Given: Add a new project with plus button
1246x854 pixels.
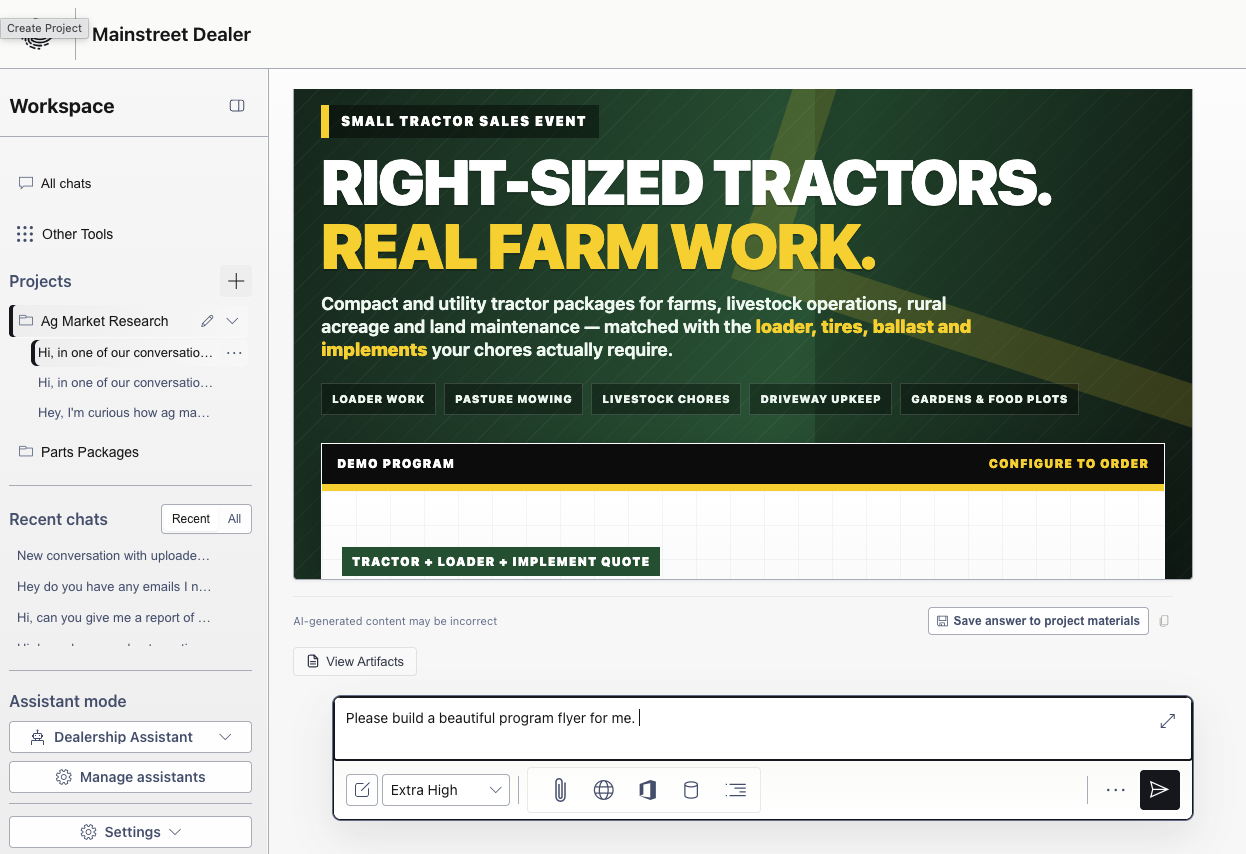Looking at the screenshot, I should click(236, 281).
